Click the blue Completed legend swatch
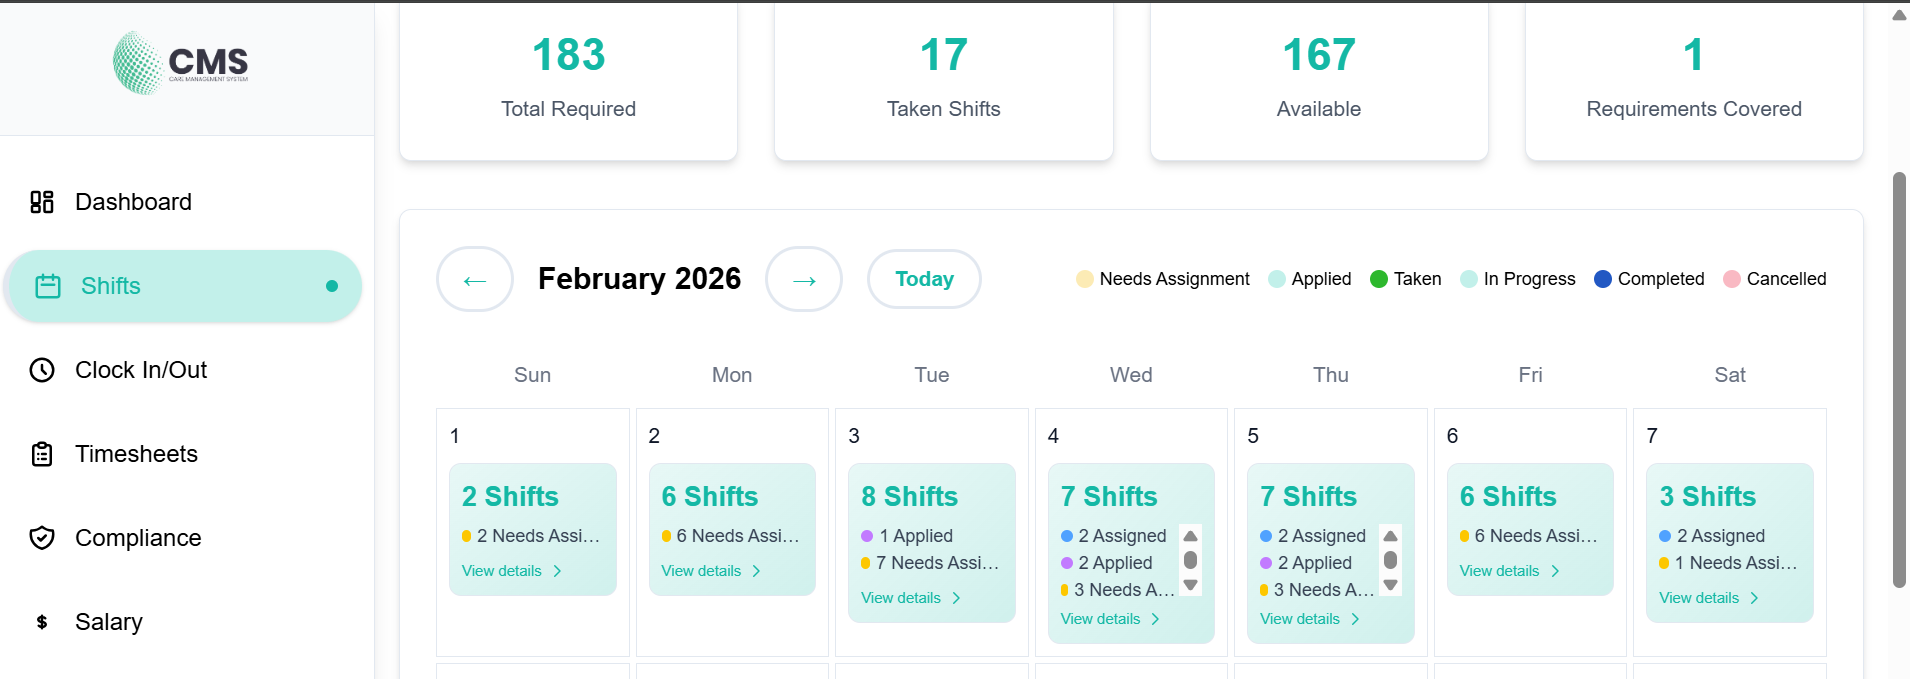The height and width of the screenshot is (679, 1910). (x=1603, y=279)
